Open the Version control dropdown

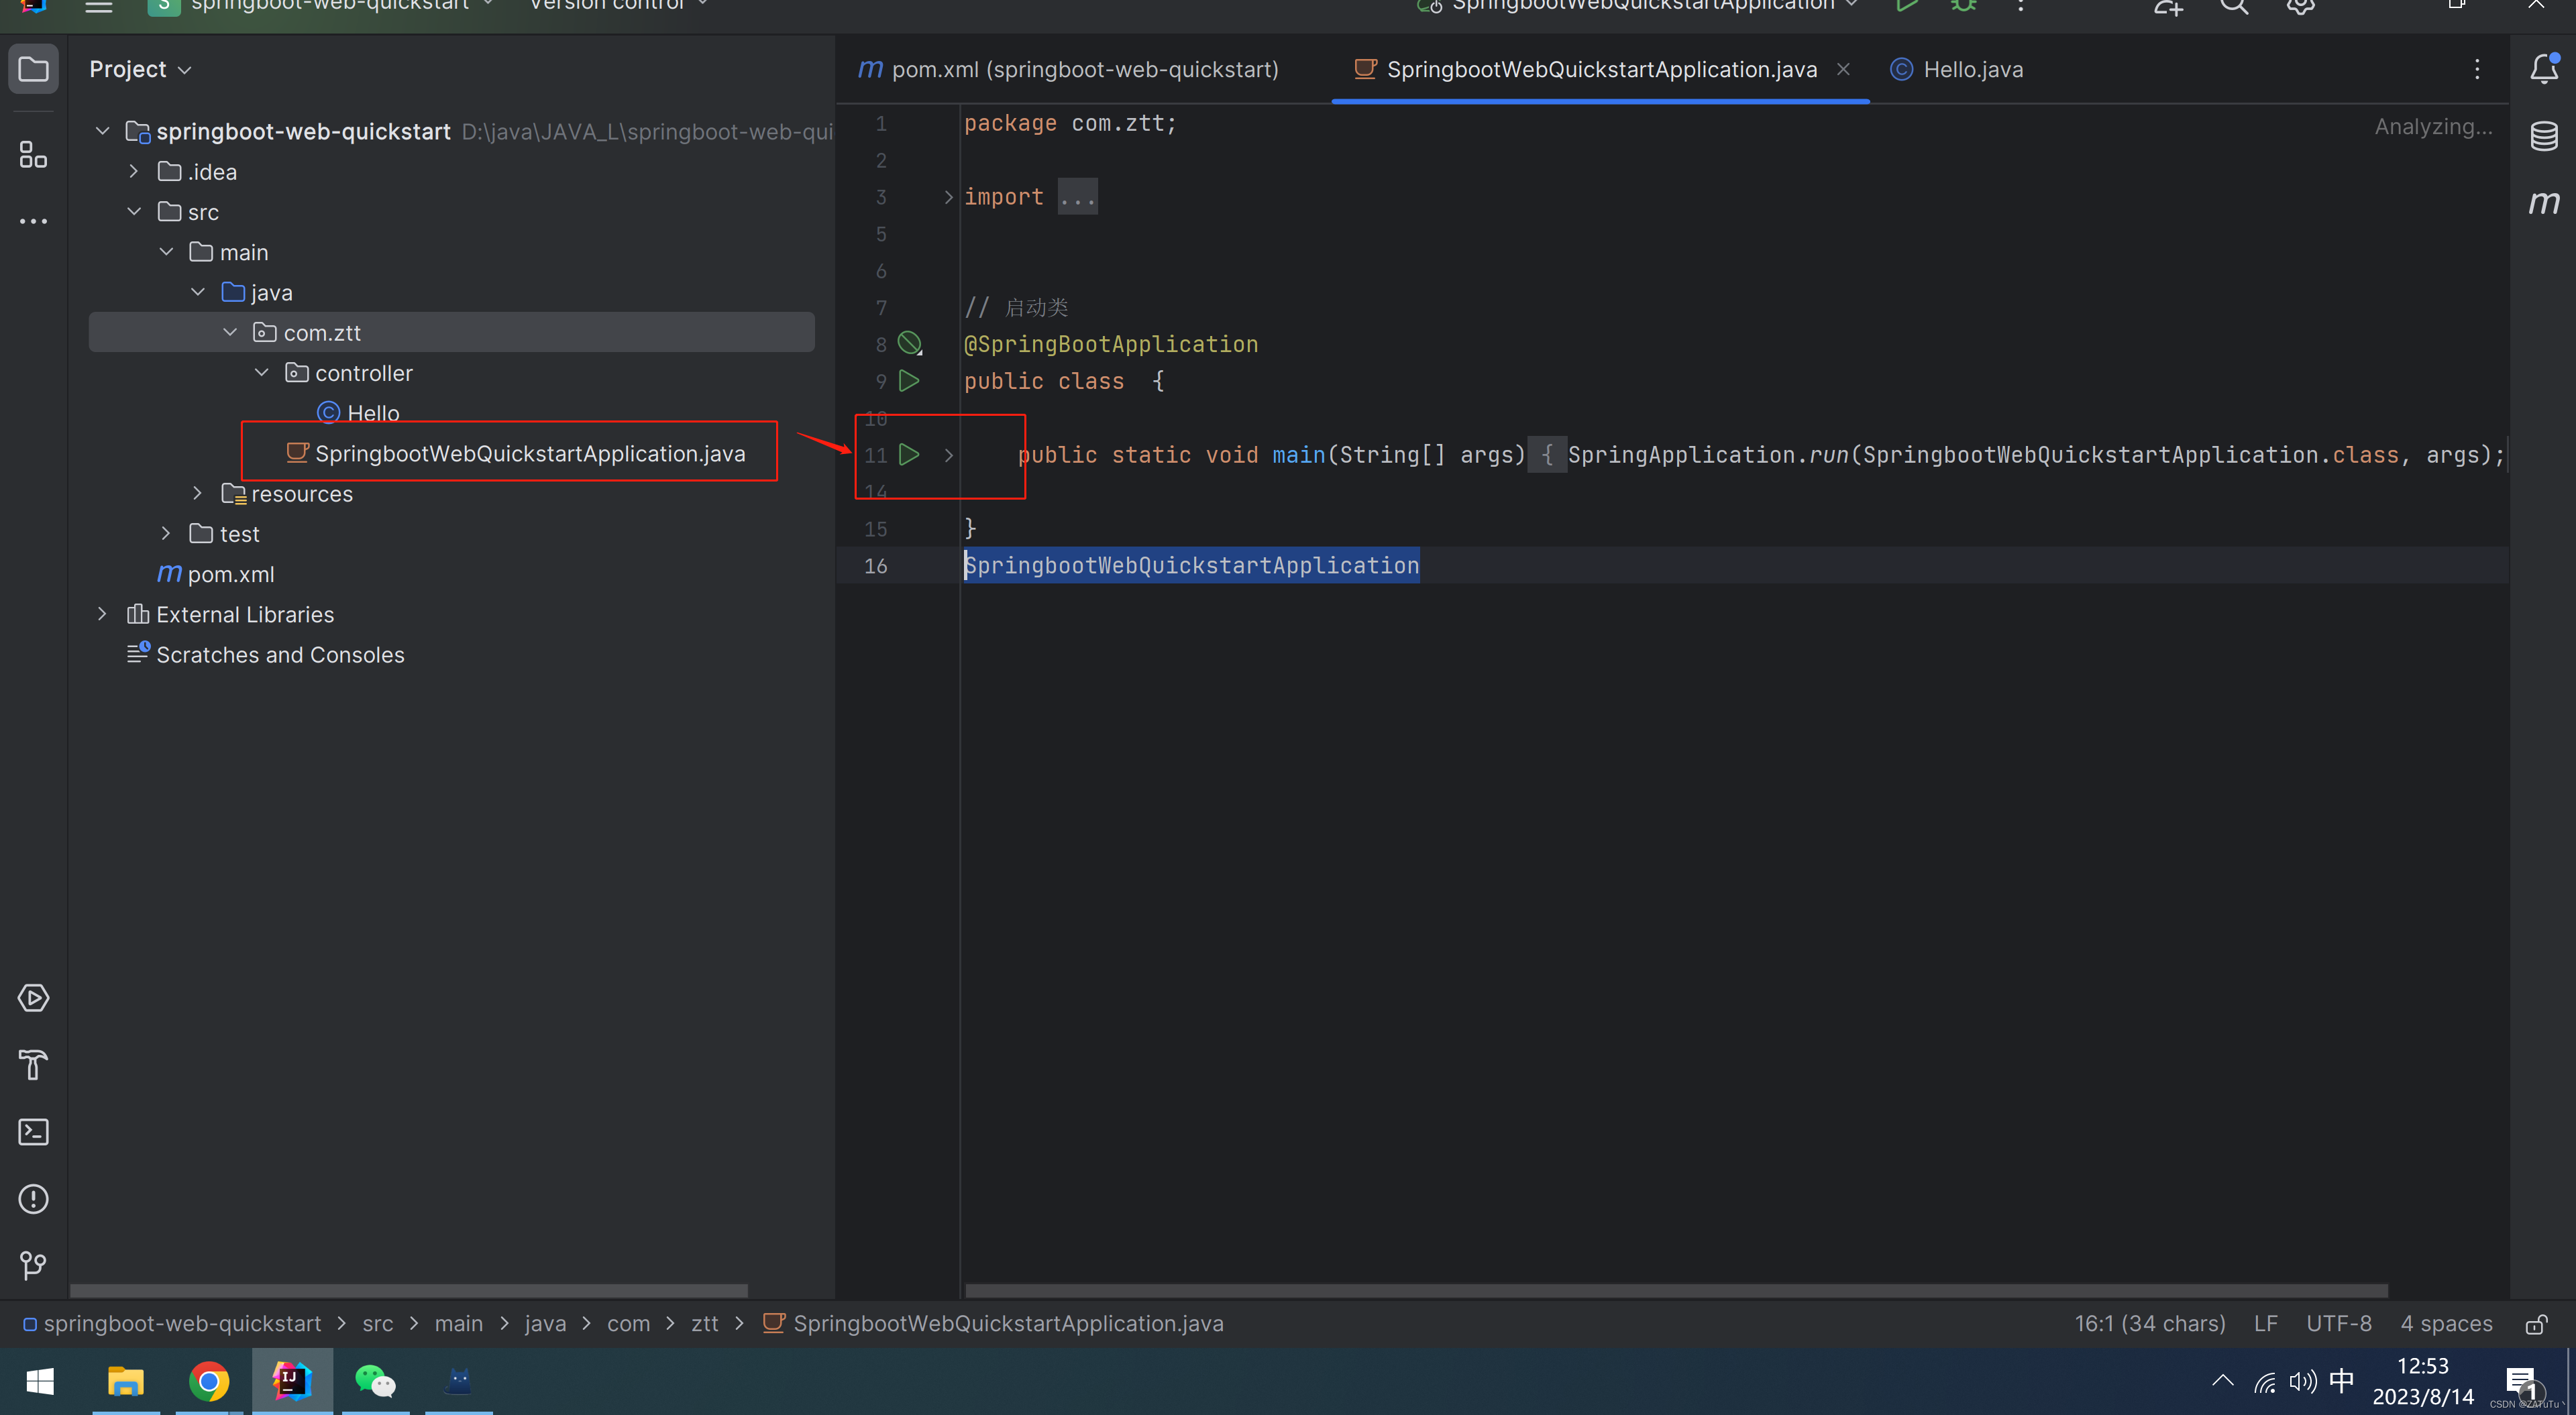(x=618, y=5)
